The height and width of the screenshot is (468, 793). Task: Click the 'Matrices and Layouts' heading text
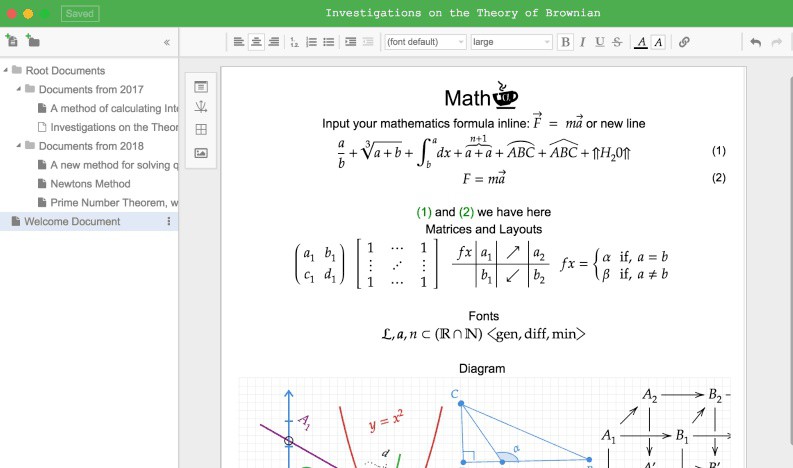pyautogui.click(x=483, y=229)
